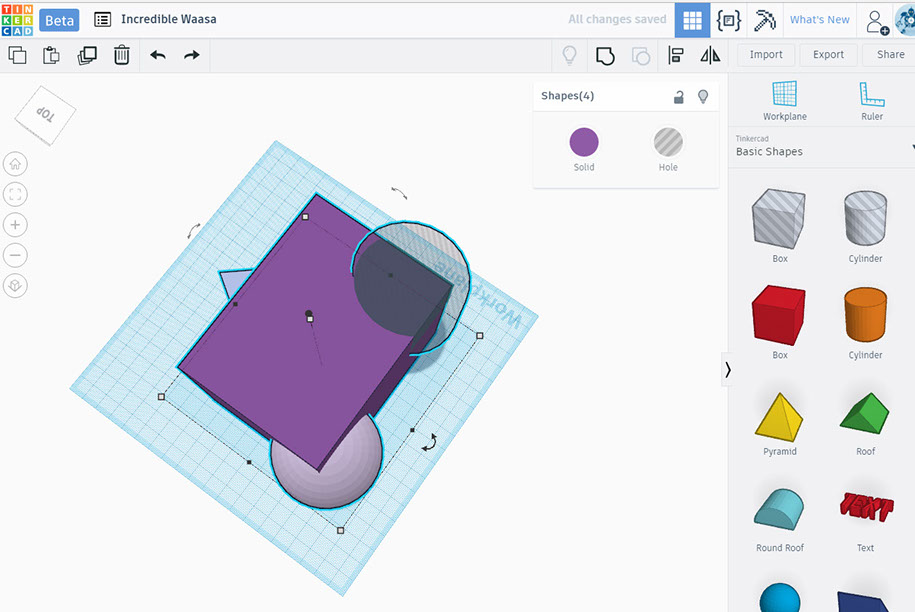Pick the red Text shape
Viewport: 915px width, 612px height.
[x=866, y=507]
